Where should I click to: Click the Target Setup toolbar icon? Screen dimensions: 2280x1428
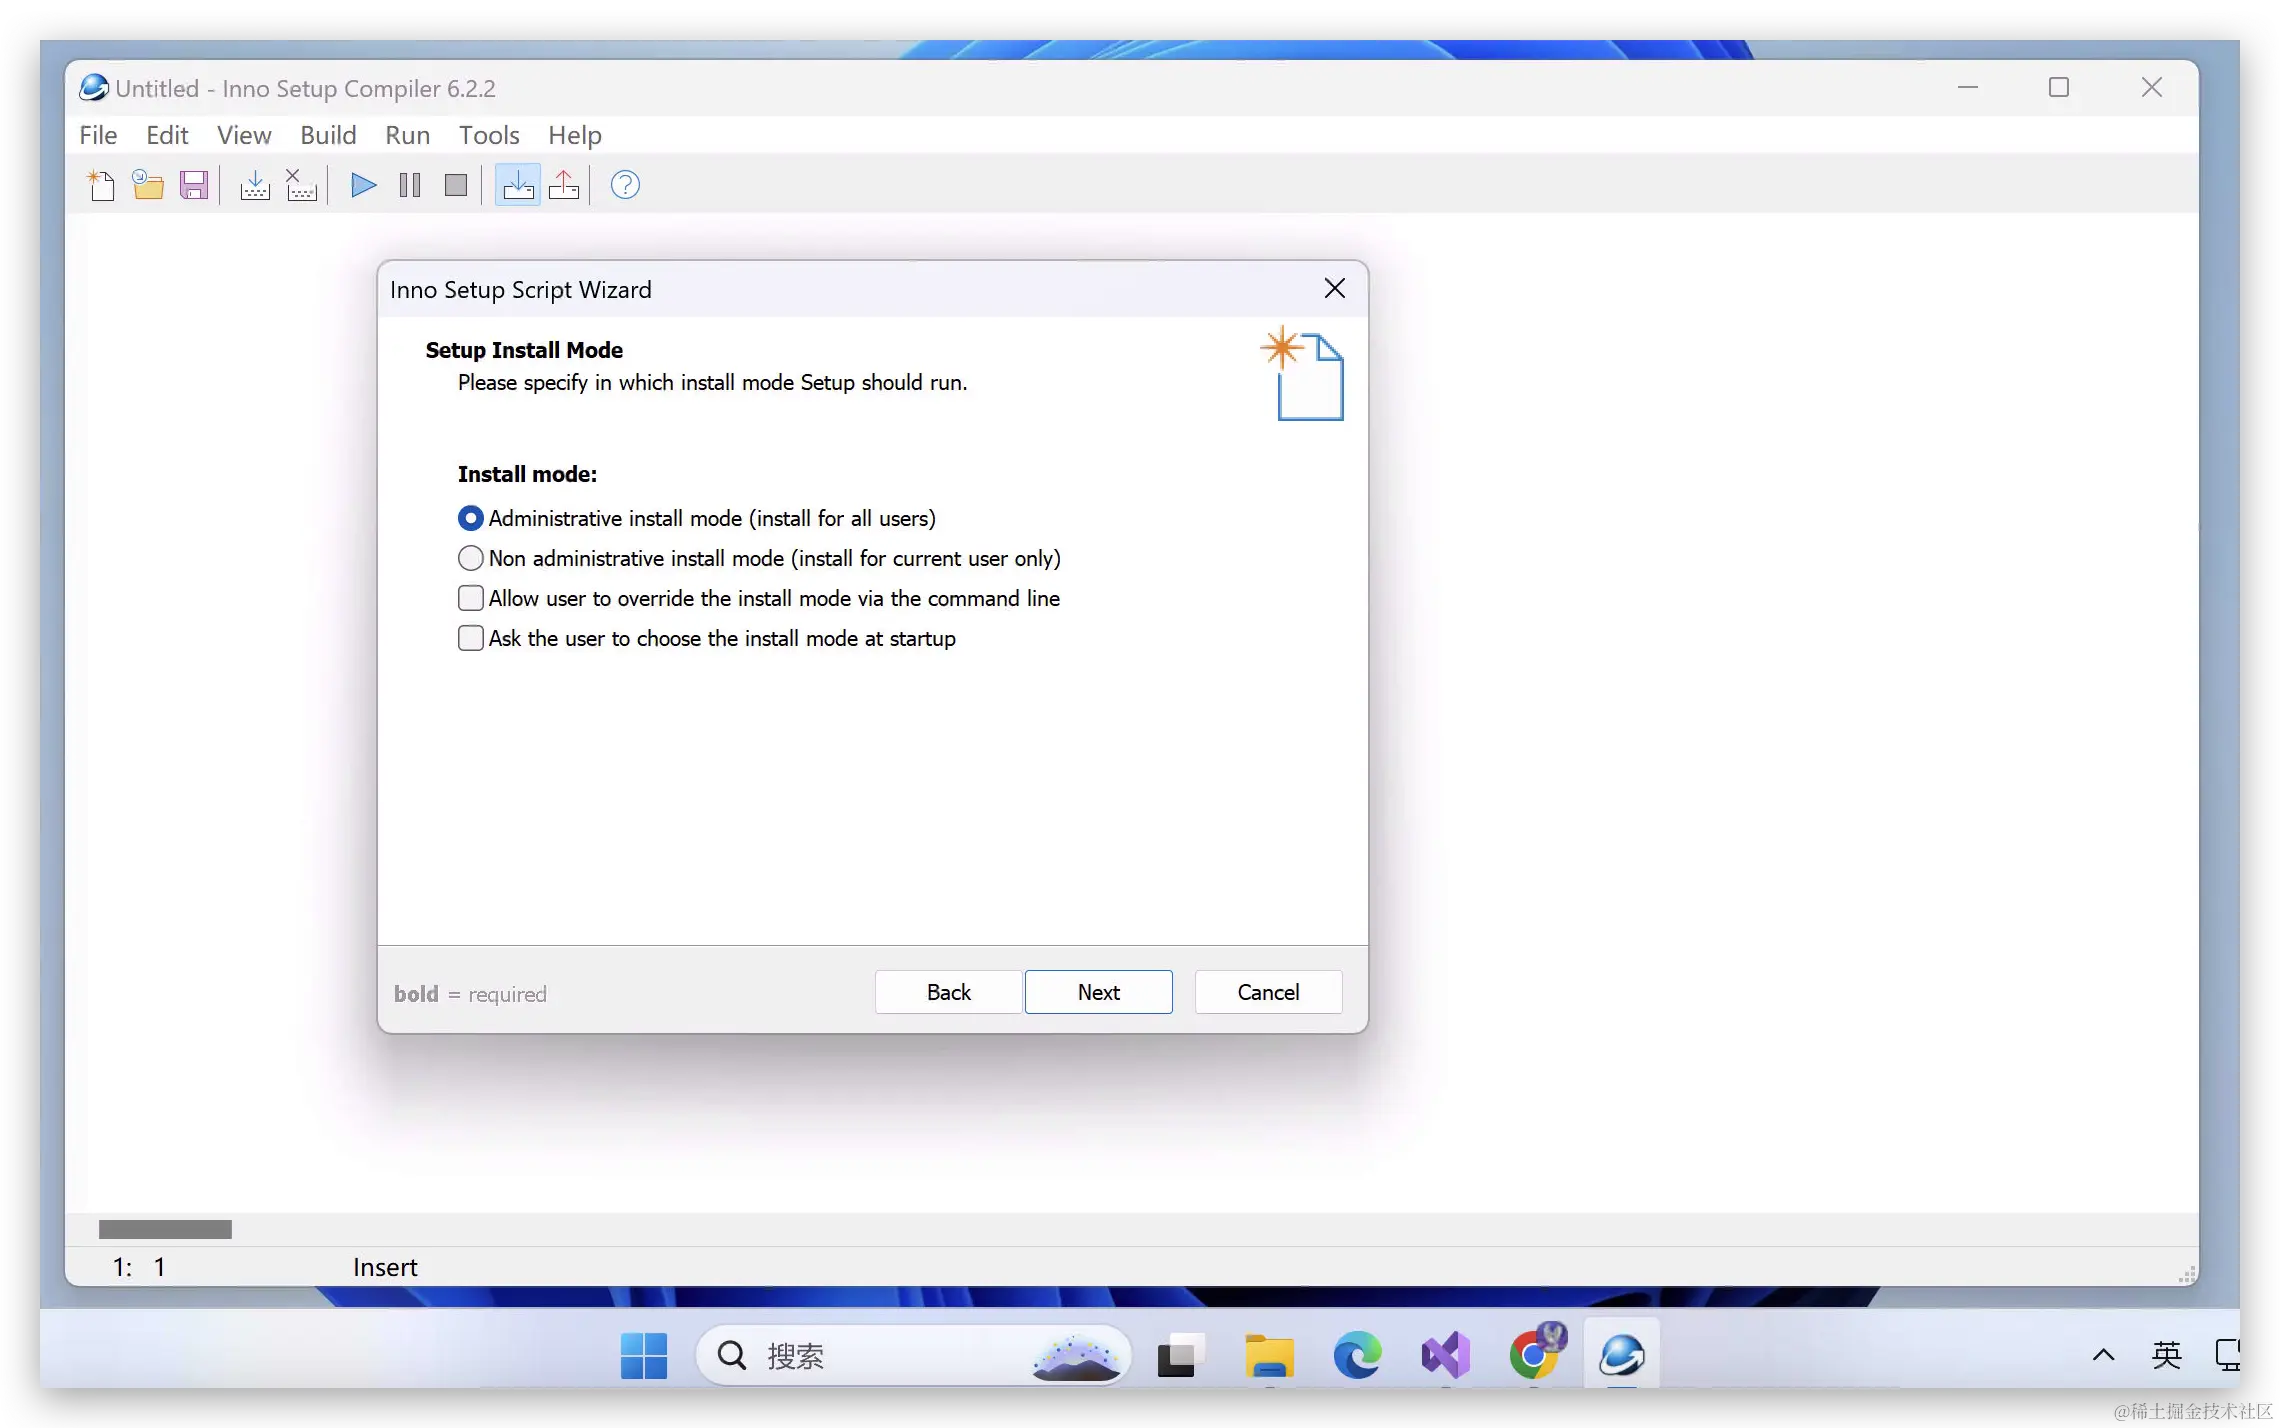pos(518,185)
